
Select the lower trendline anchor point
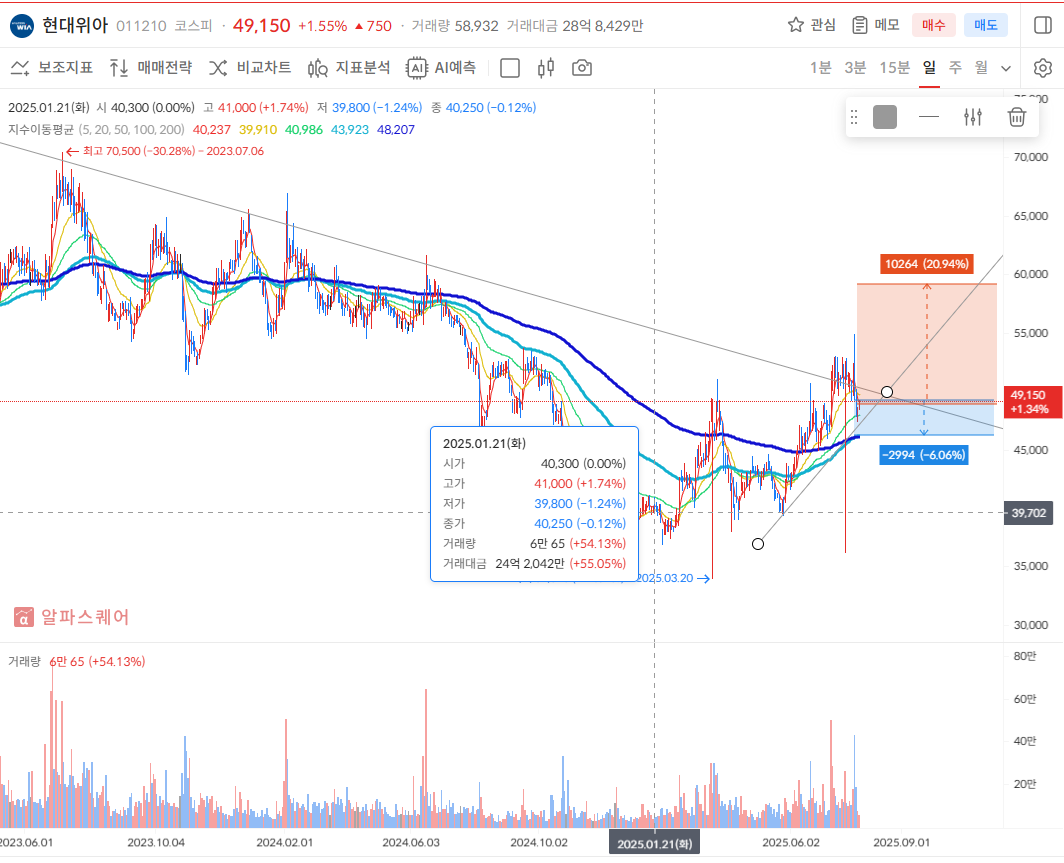(758, 544)
